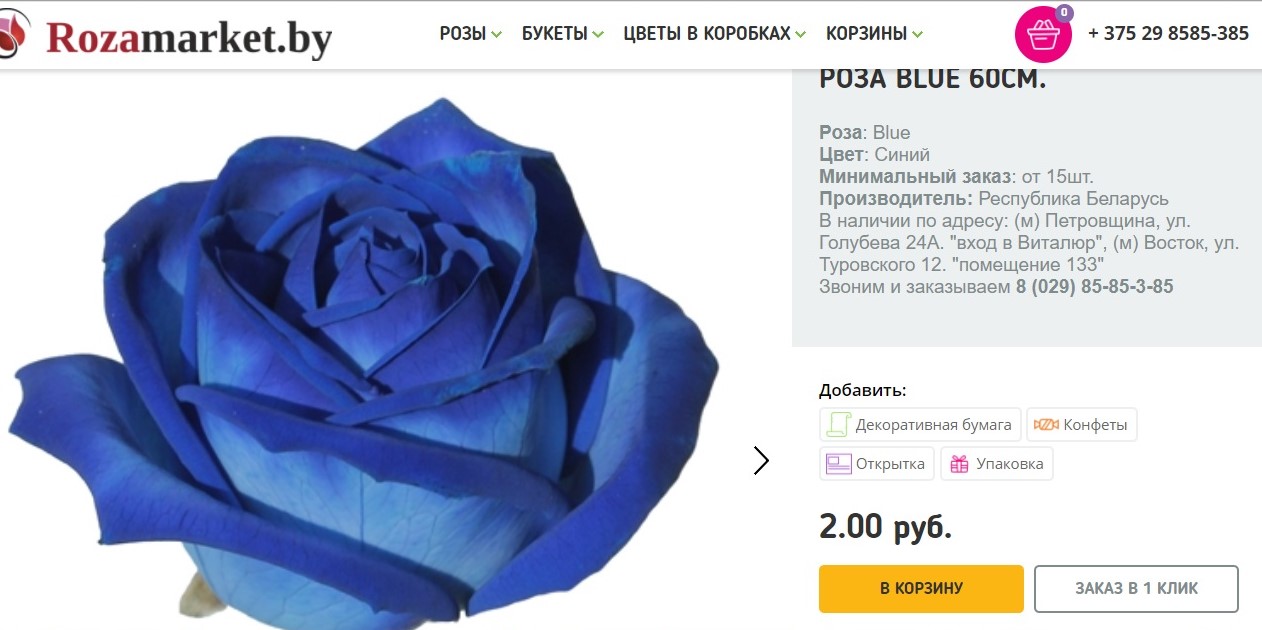Expand the КОРЗИНЫ dropdown chevron
Image resolution: width=1262 pixels, height=630 pixels.
(x=918, y=35)
